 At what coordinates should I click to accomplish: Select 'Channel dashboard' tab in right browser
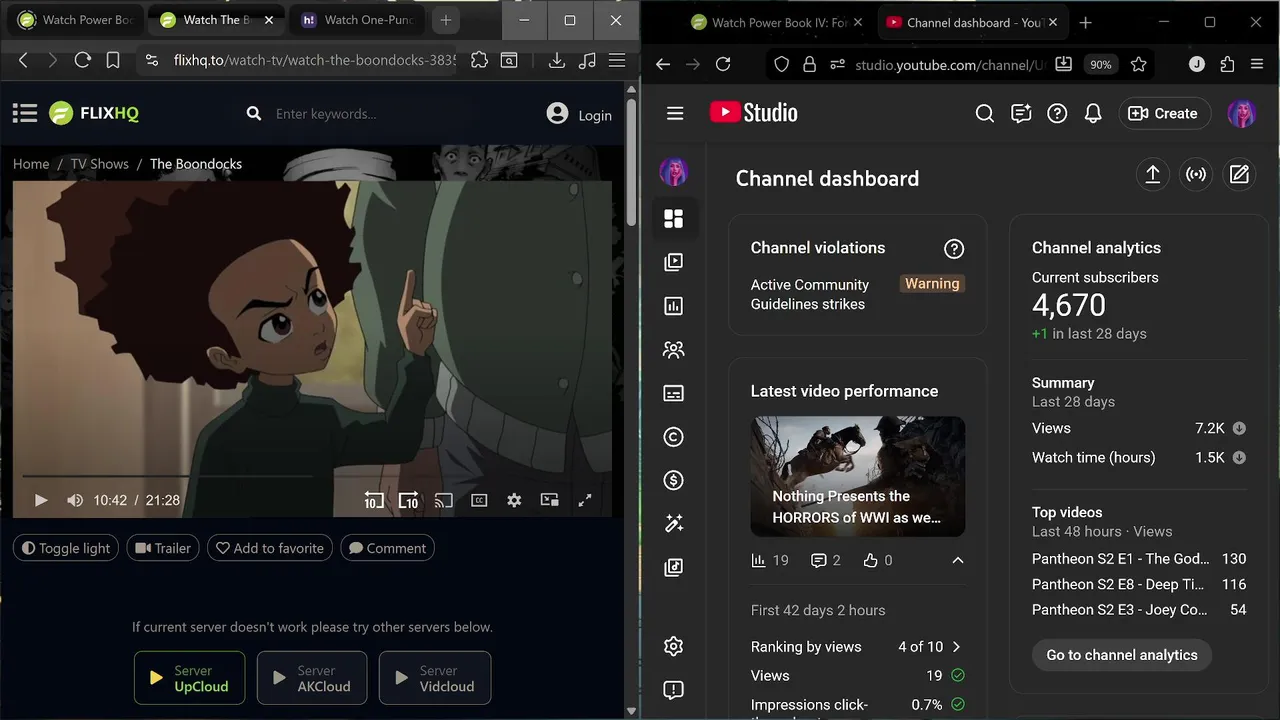coord(973,22)
